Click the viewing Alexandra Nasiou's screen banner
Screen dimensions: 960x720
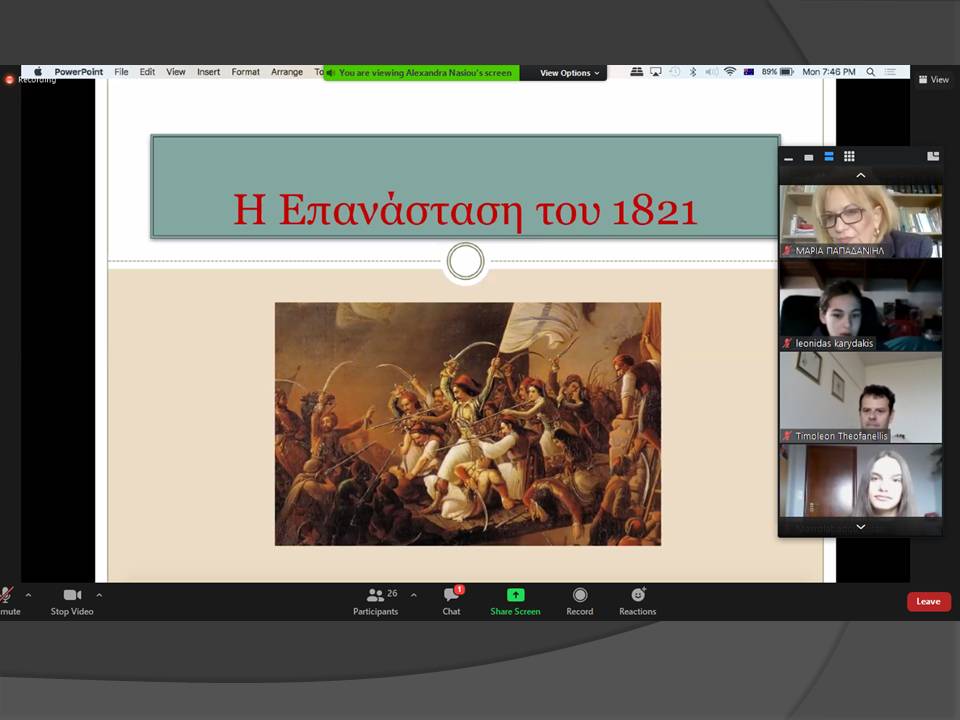(421, 73)
